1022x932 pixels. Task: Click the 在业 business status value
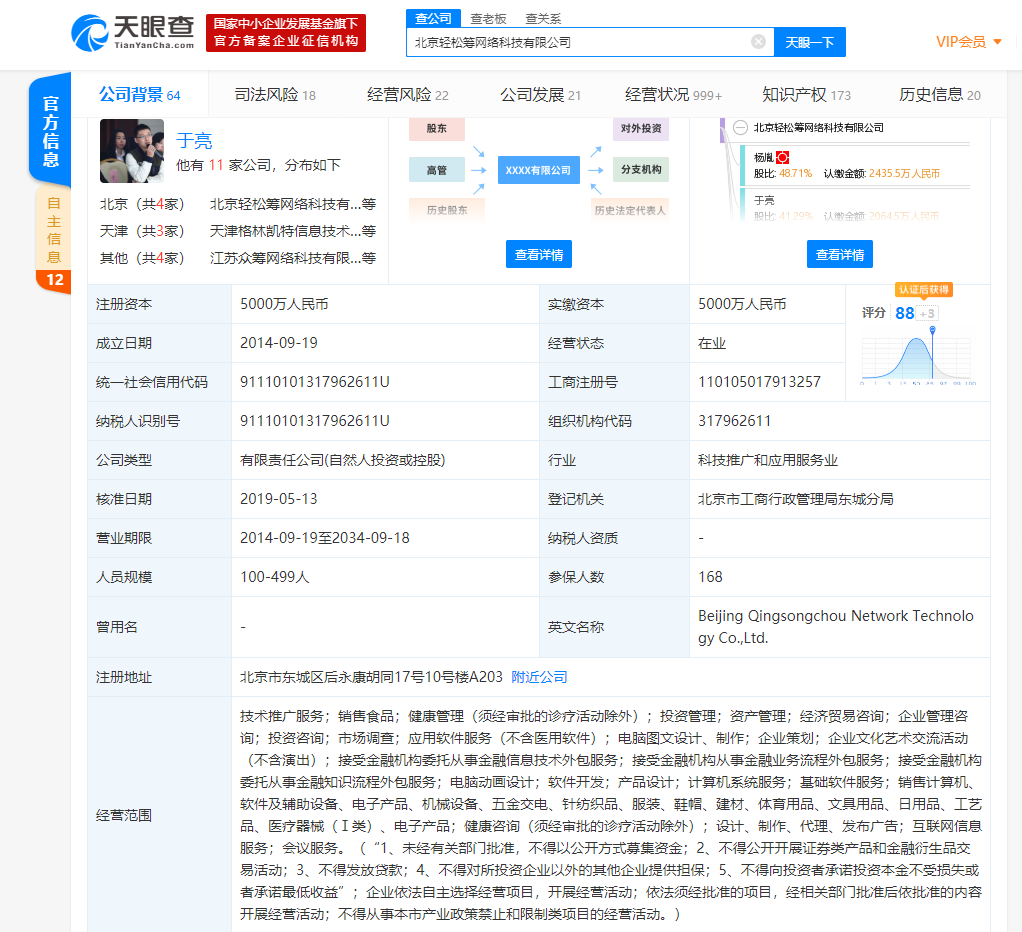[x=712, y=343]
